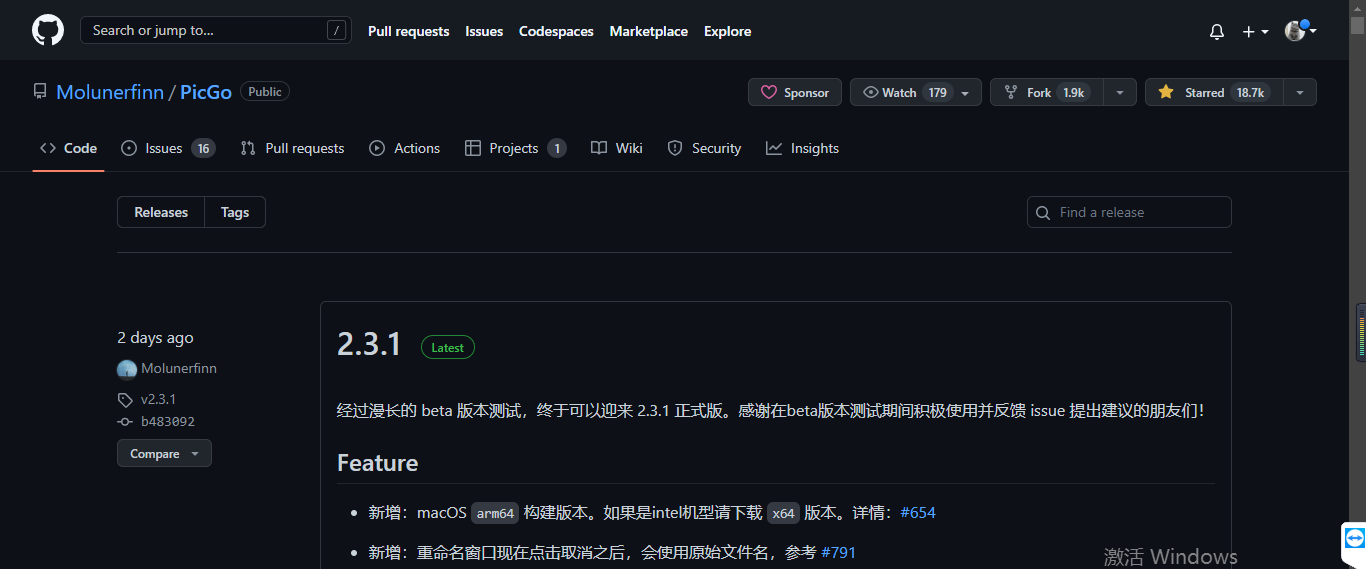
Task: Click the 18.7k star count
Action: 1250,92
